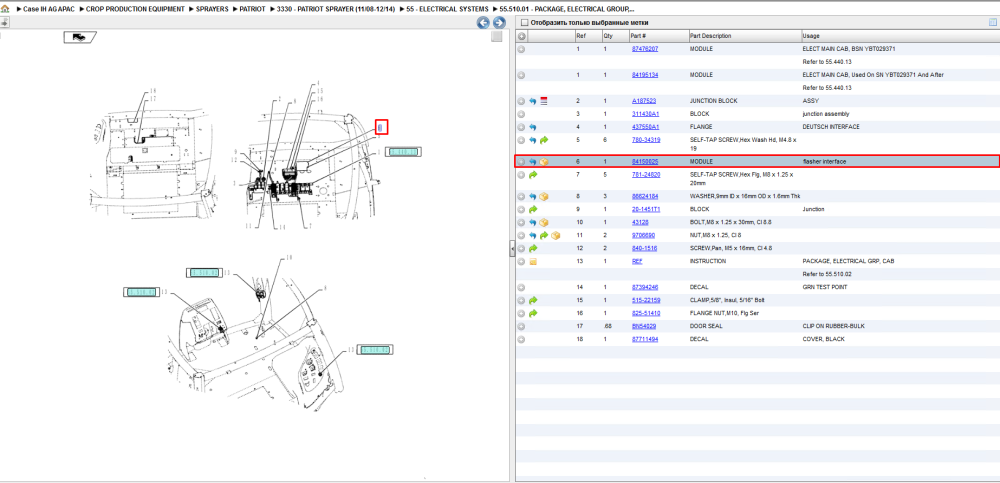
Task: Click the green arrow icon for 20-1451T1
Action: (533, 209)
